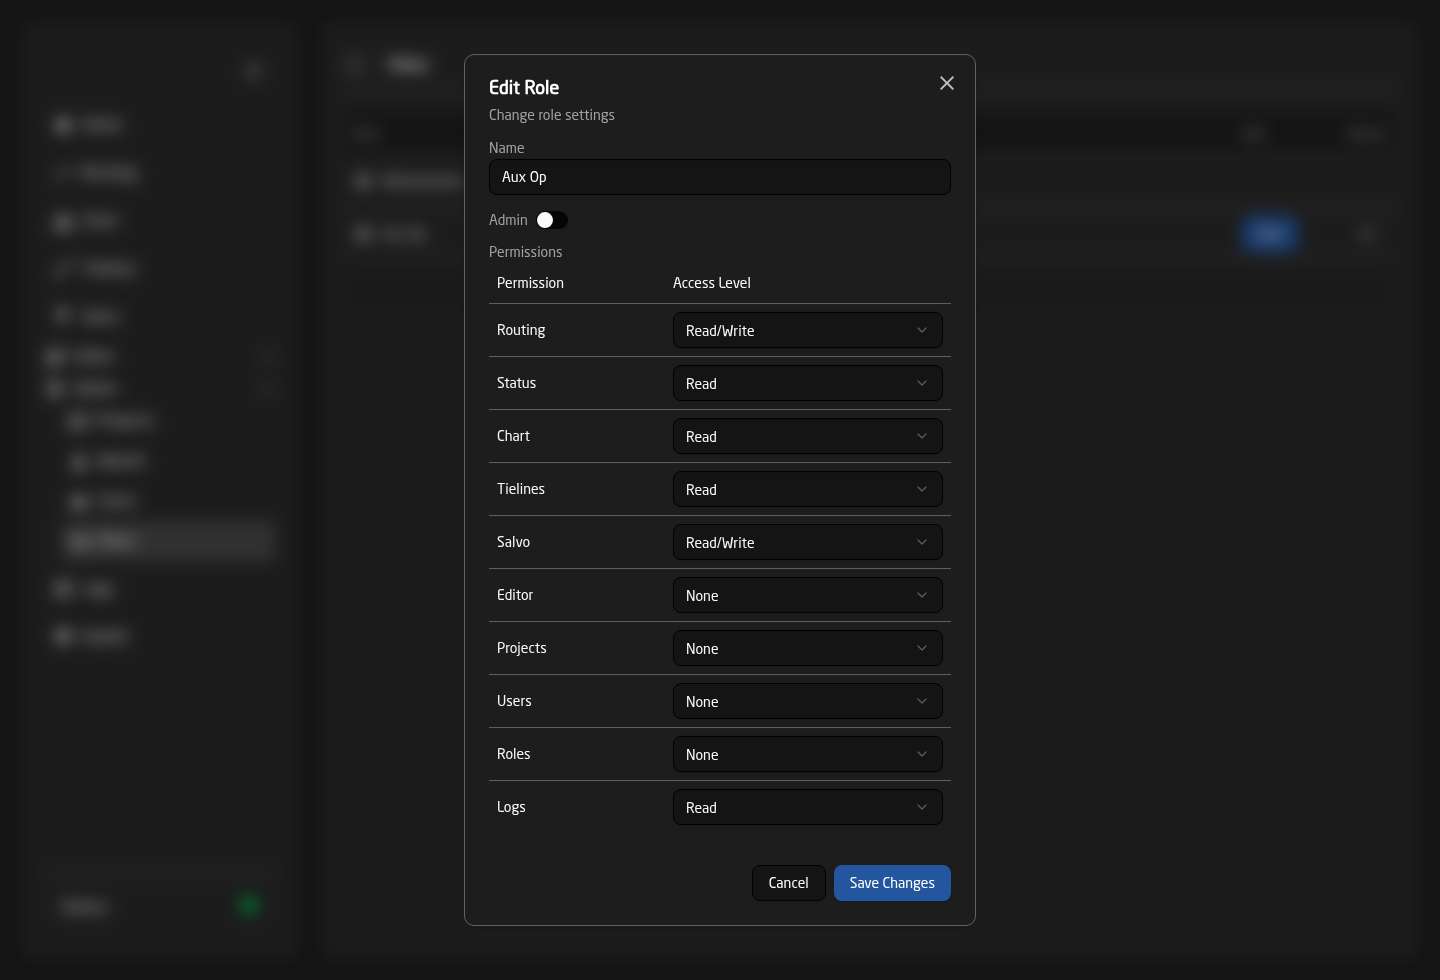1440x980 pixels.
Task: Click Save Changes button
Action: (x=892, y=883)
